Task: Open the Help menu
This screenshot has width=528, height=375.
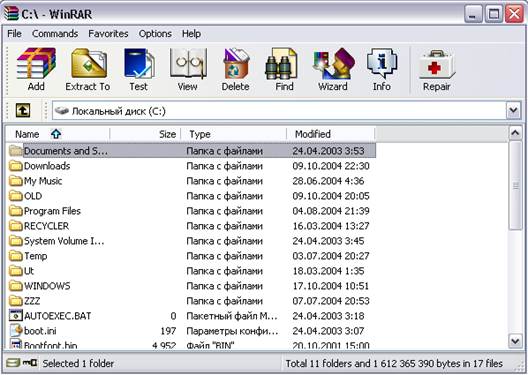Action: pos(191,34)
